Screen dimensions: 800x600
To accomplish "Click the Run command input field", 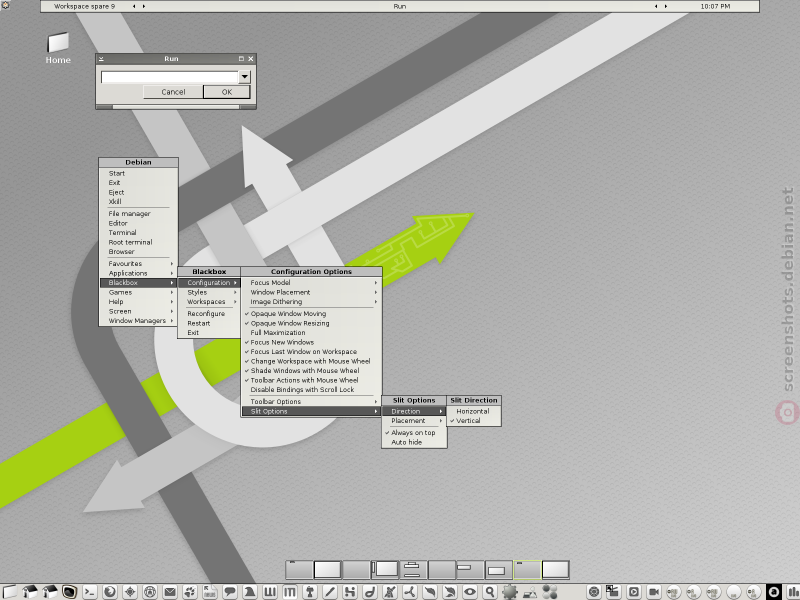I will tap(170, 77).
